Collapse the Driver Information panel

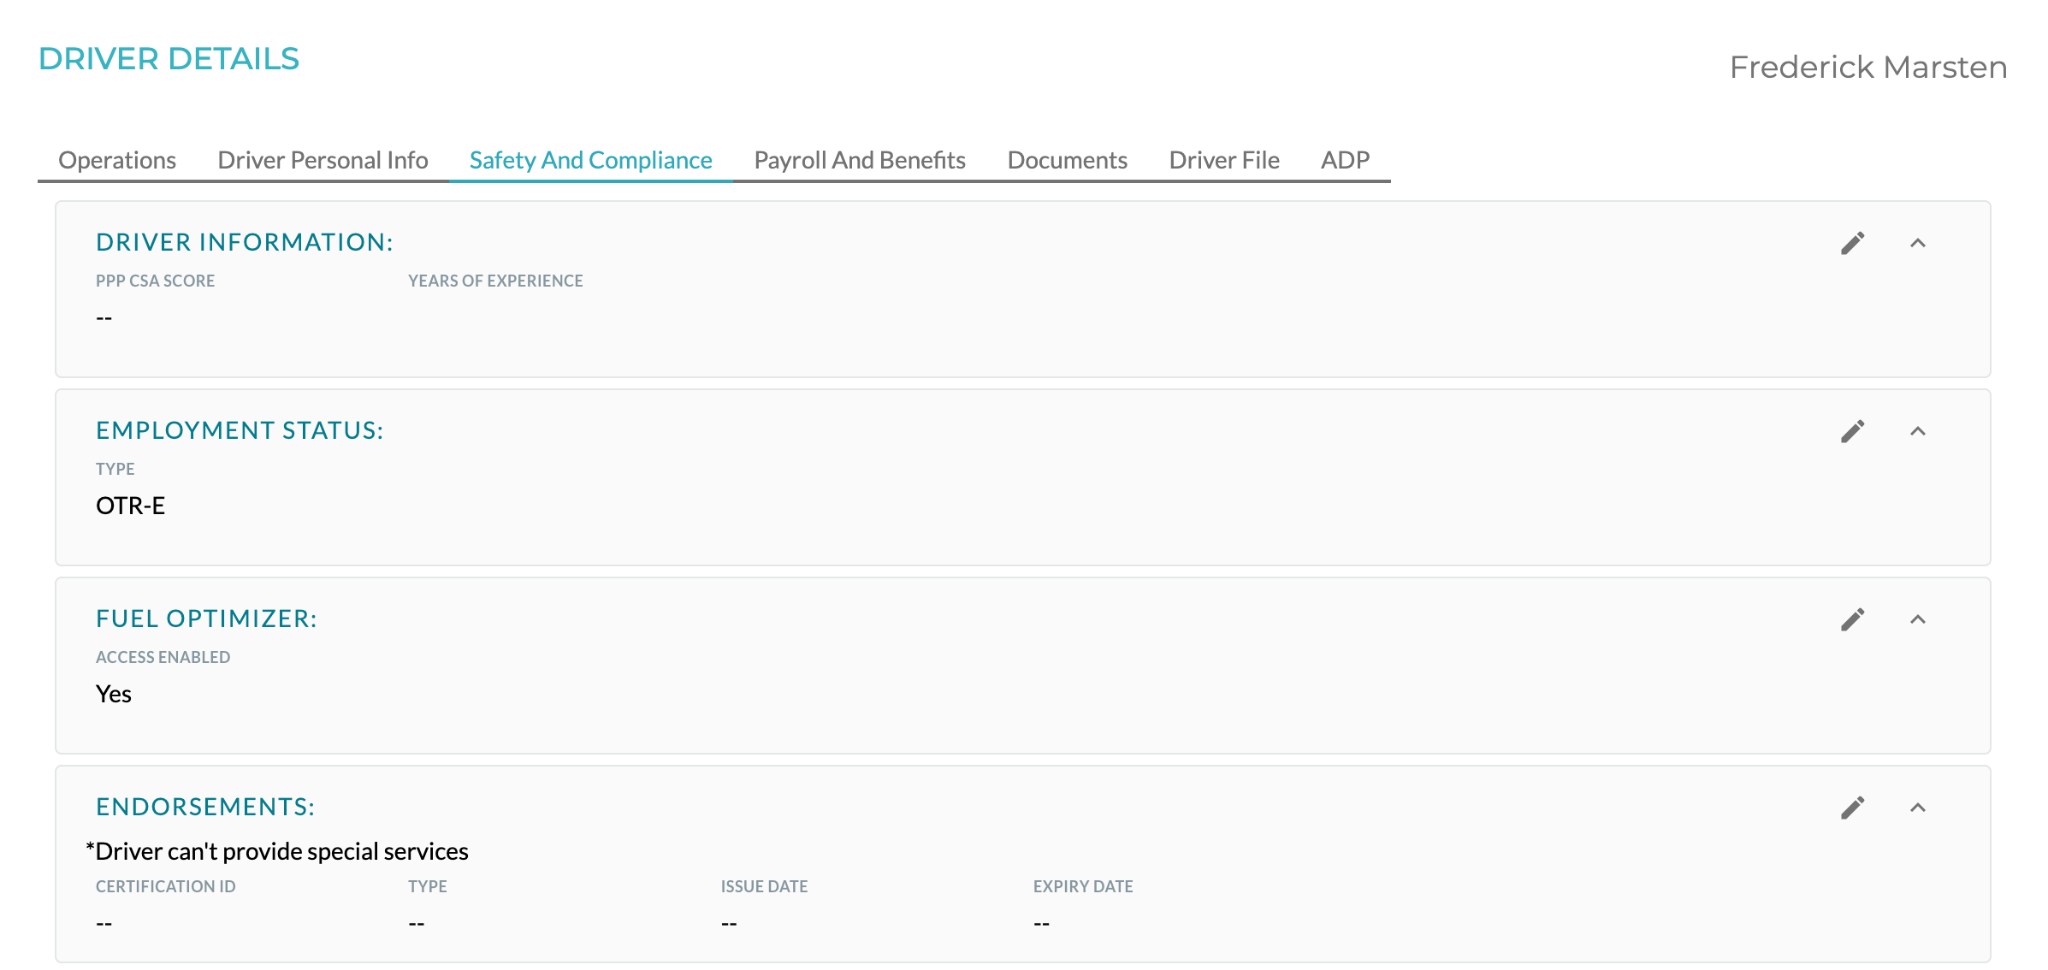(1917, 243)
